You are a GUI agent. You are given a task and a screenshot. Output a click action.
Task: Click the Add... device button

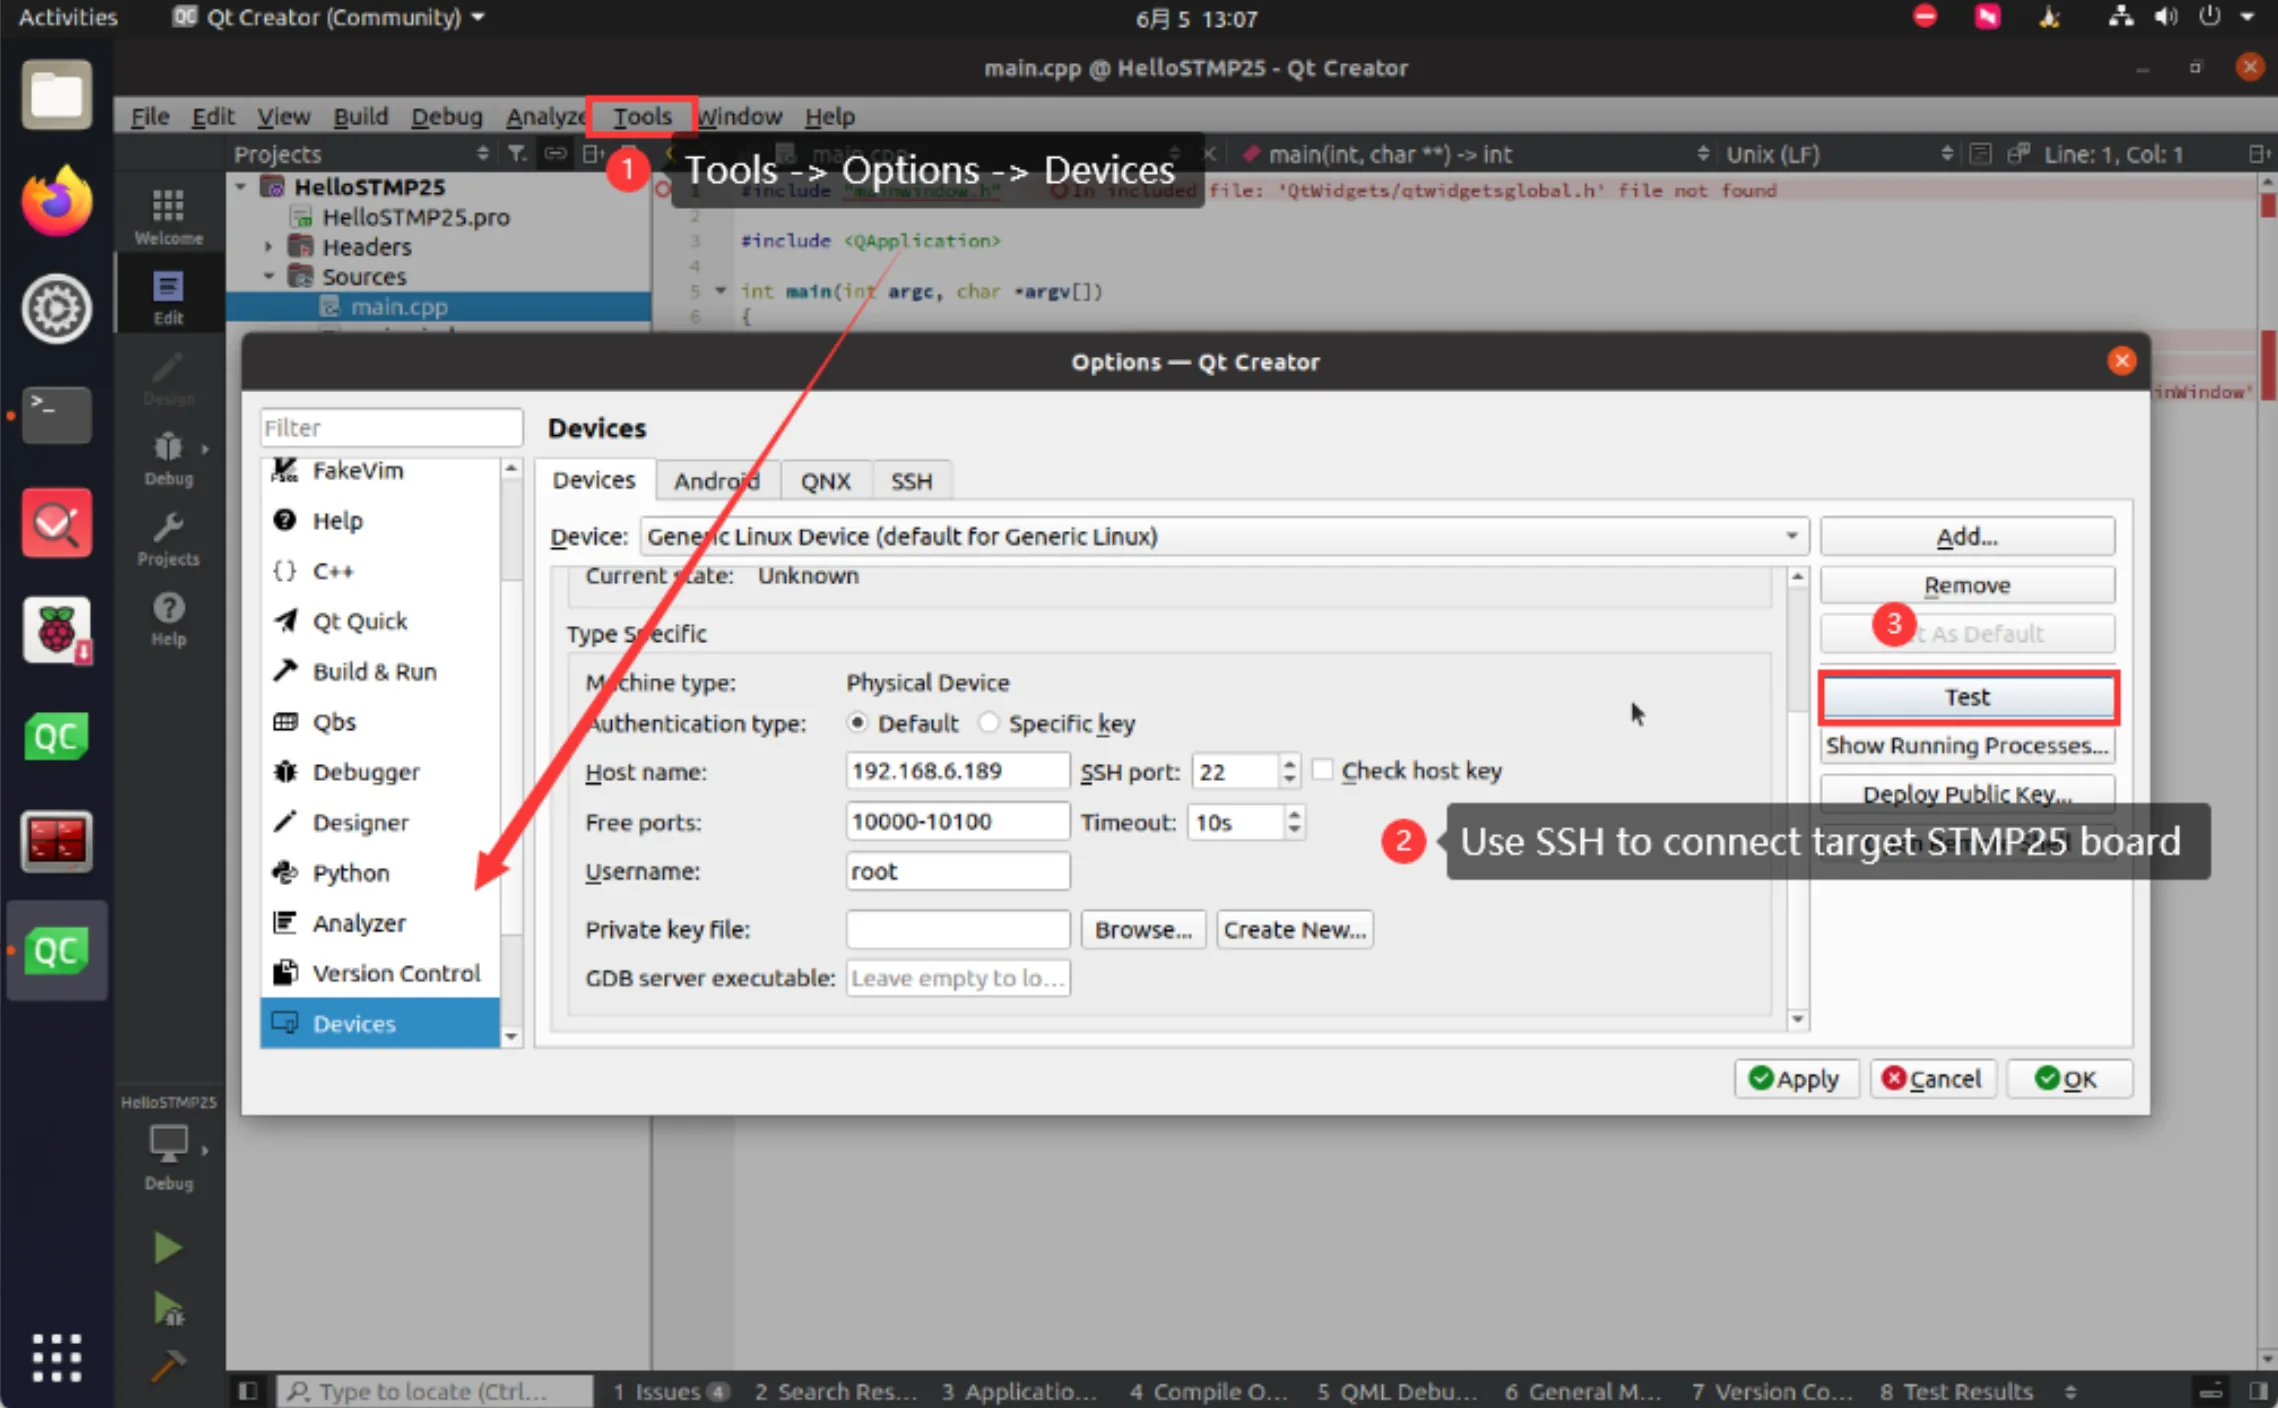[x=1967, y=536]
